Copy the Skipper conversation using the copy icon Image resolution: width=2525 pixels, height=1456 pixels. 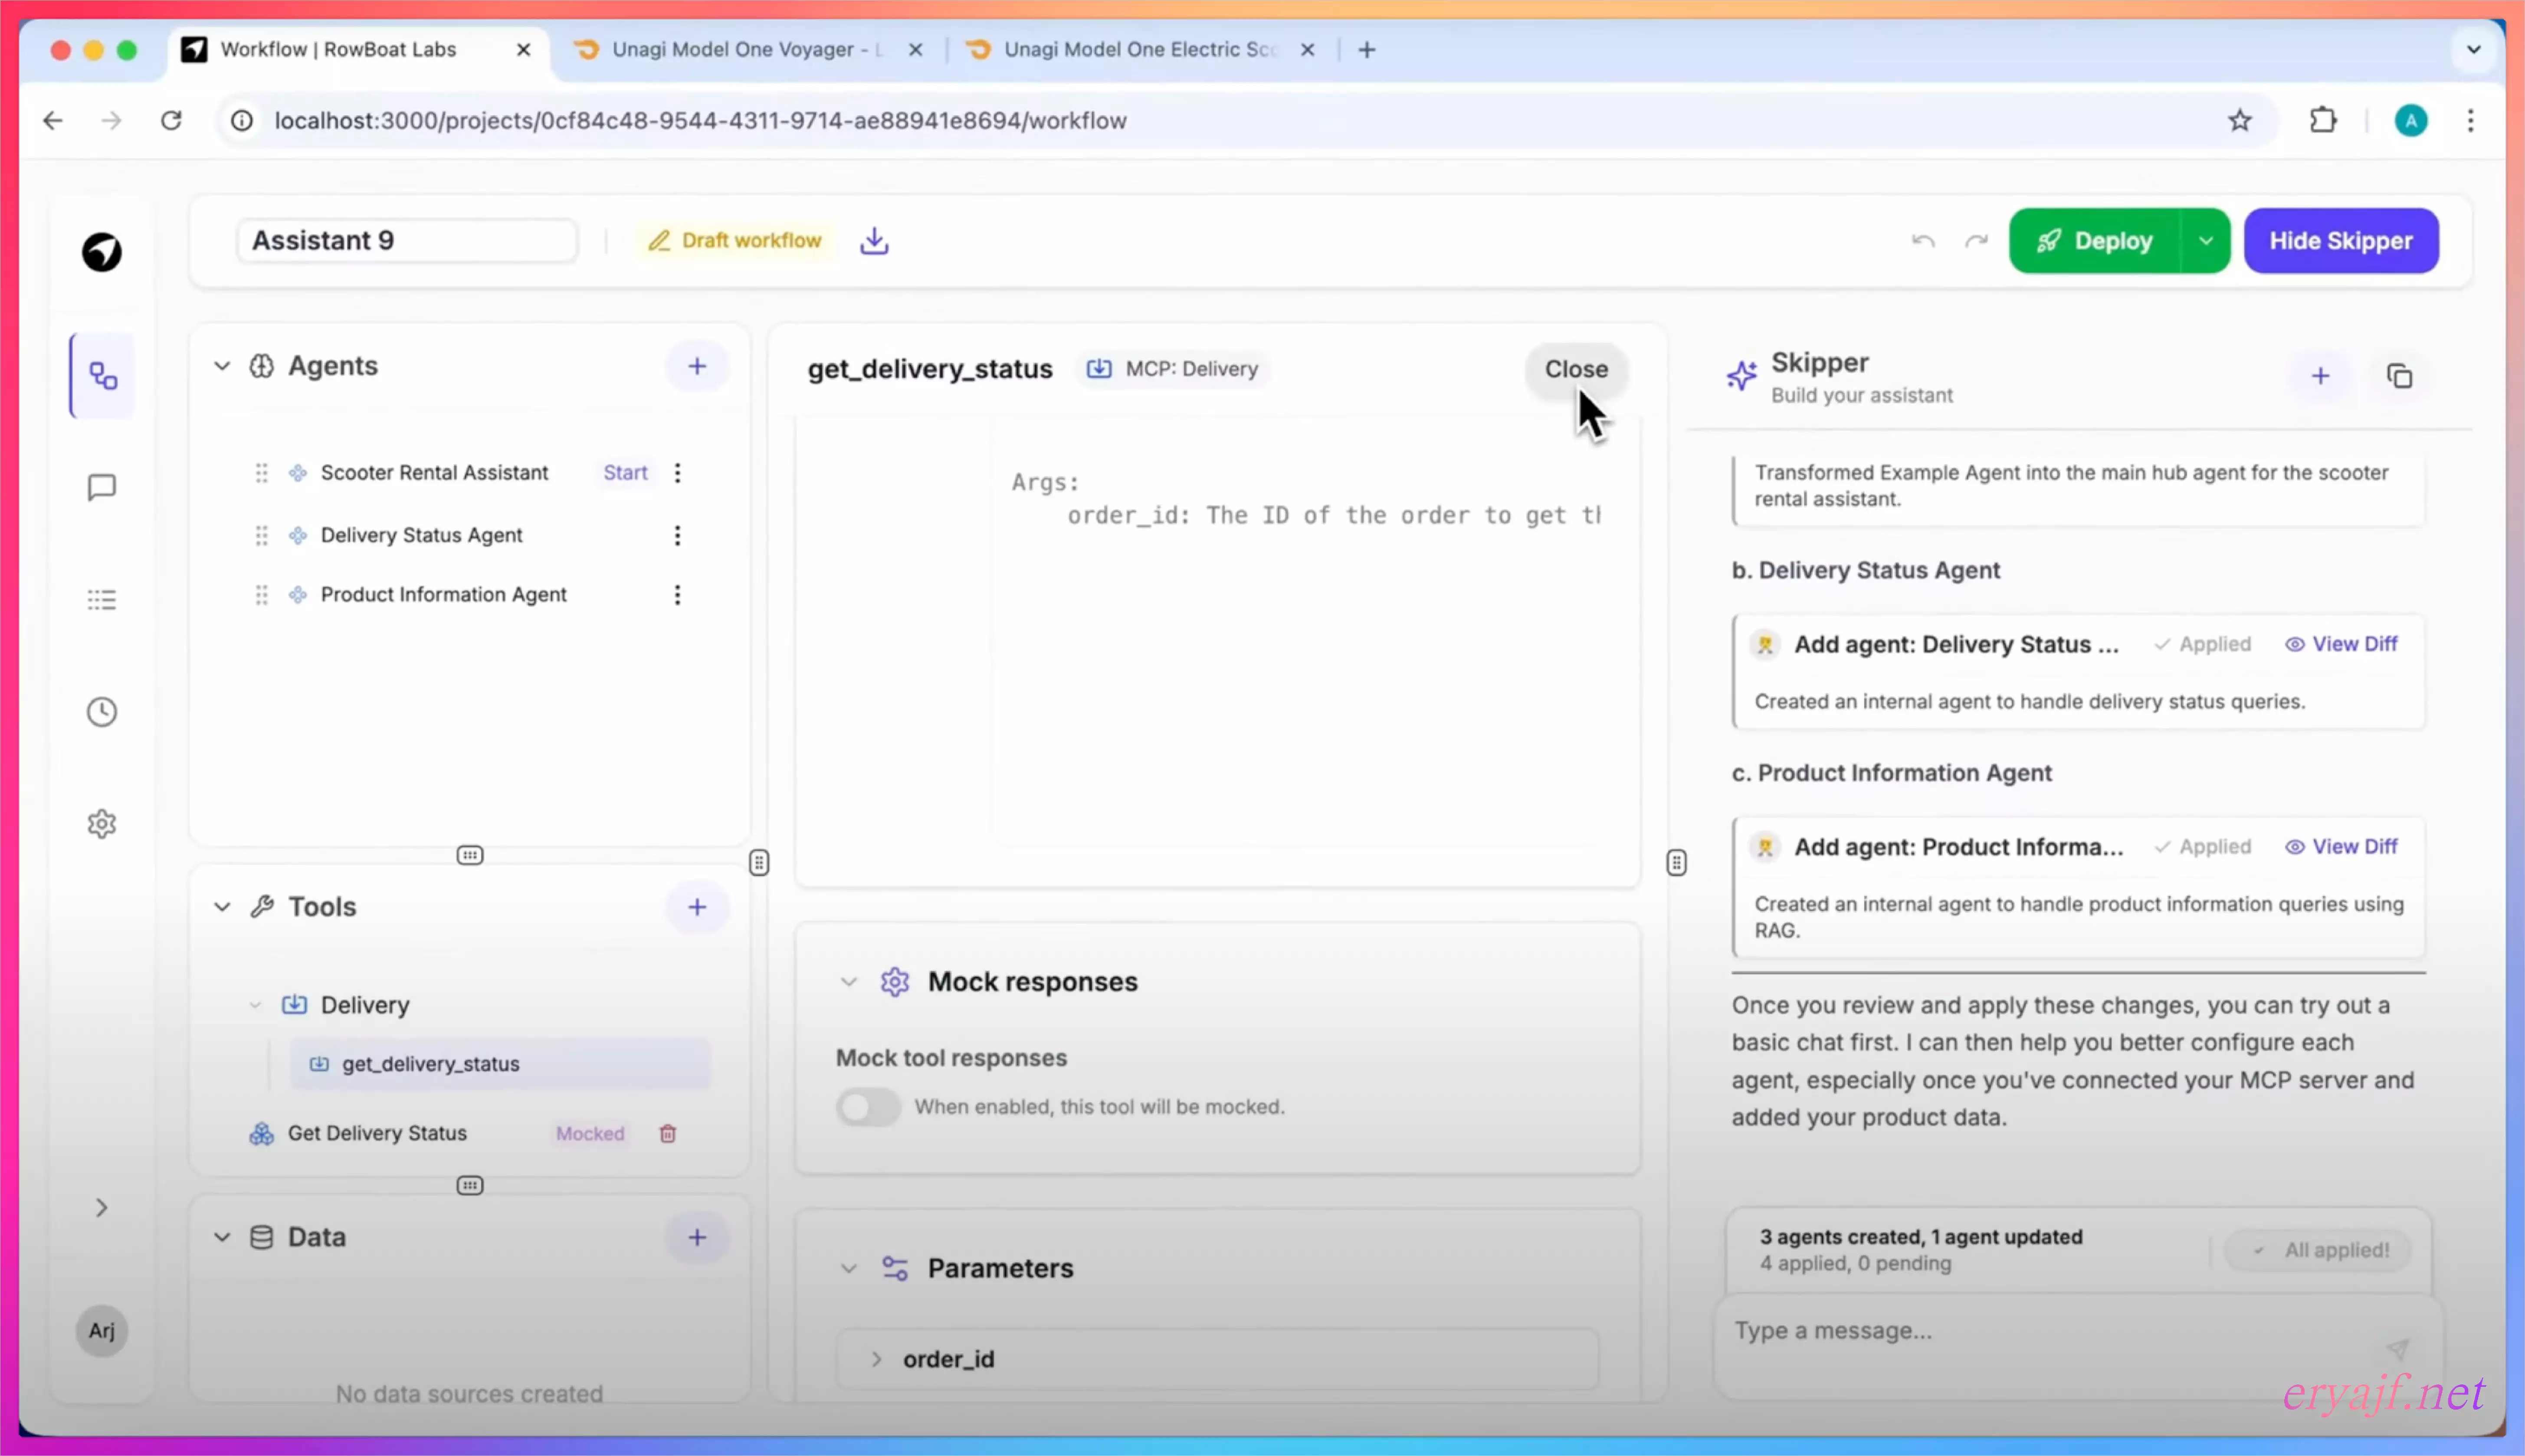point(2399,376)
